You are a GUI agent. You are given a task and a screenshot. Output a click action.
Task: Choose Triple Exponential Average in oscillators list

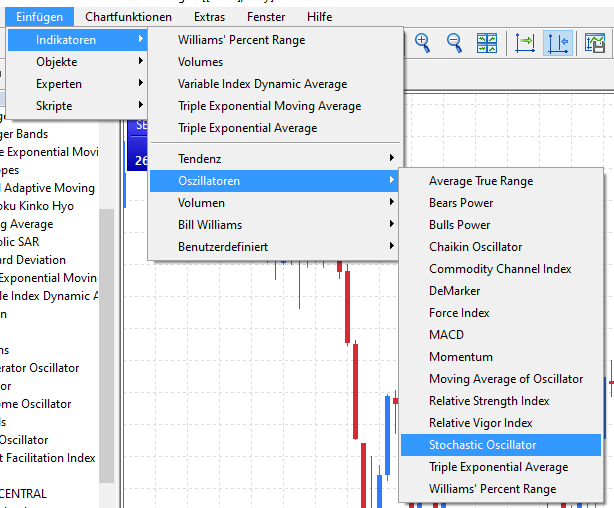[501, 467]
